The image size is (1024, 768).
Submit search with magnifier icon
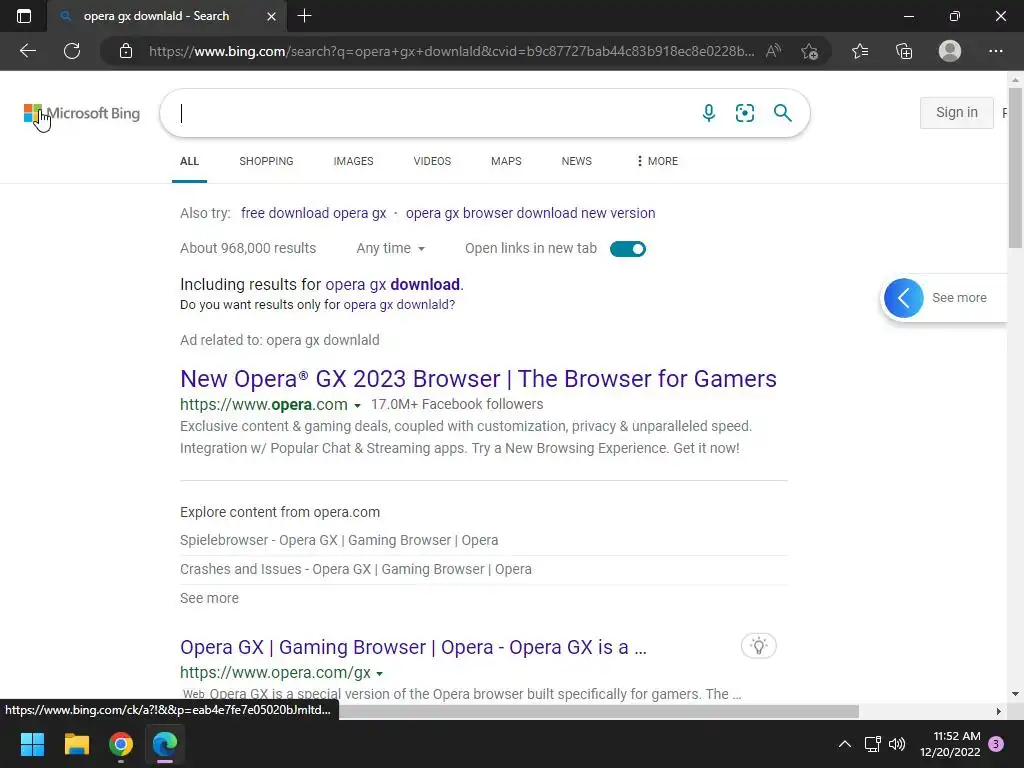[x=782, y=113]
